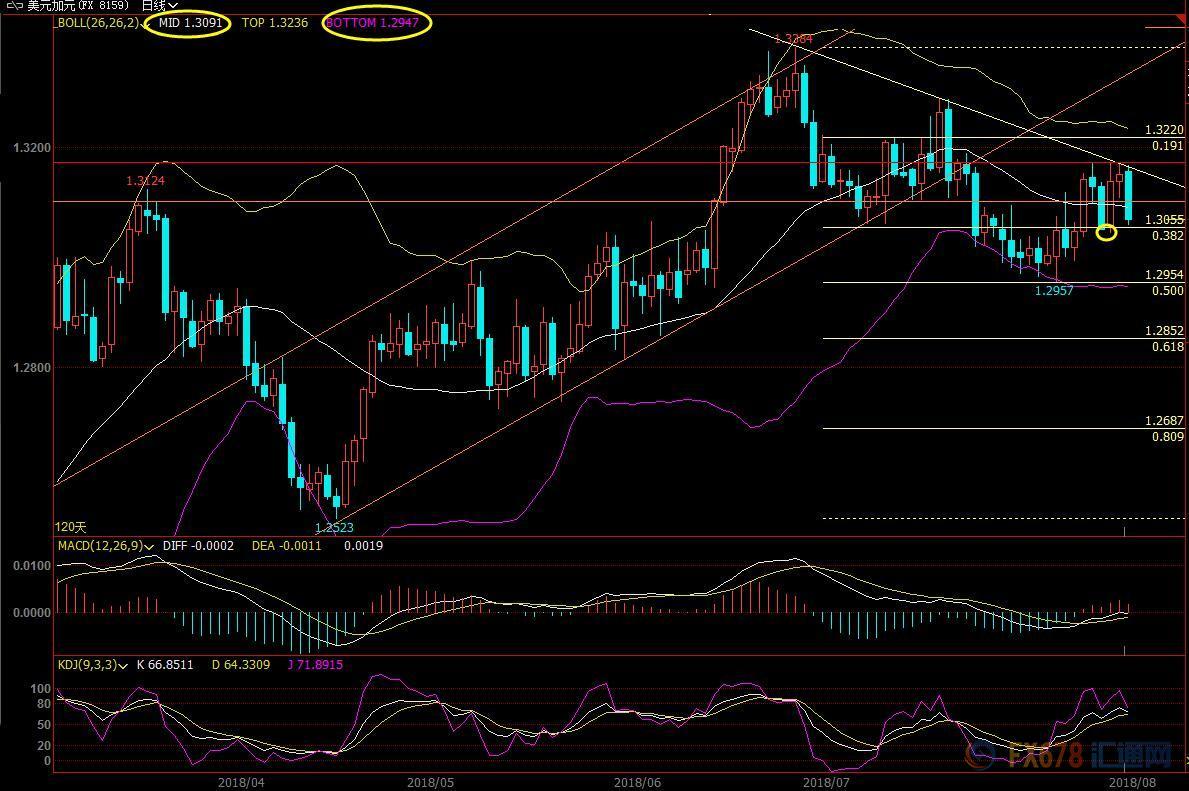This screenshot has height=791, width=1189.
Task: Click the KDJ K 66.8511 value
Action: [165, 665]
